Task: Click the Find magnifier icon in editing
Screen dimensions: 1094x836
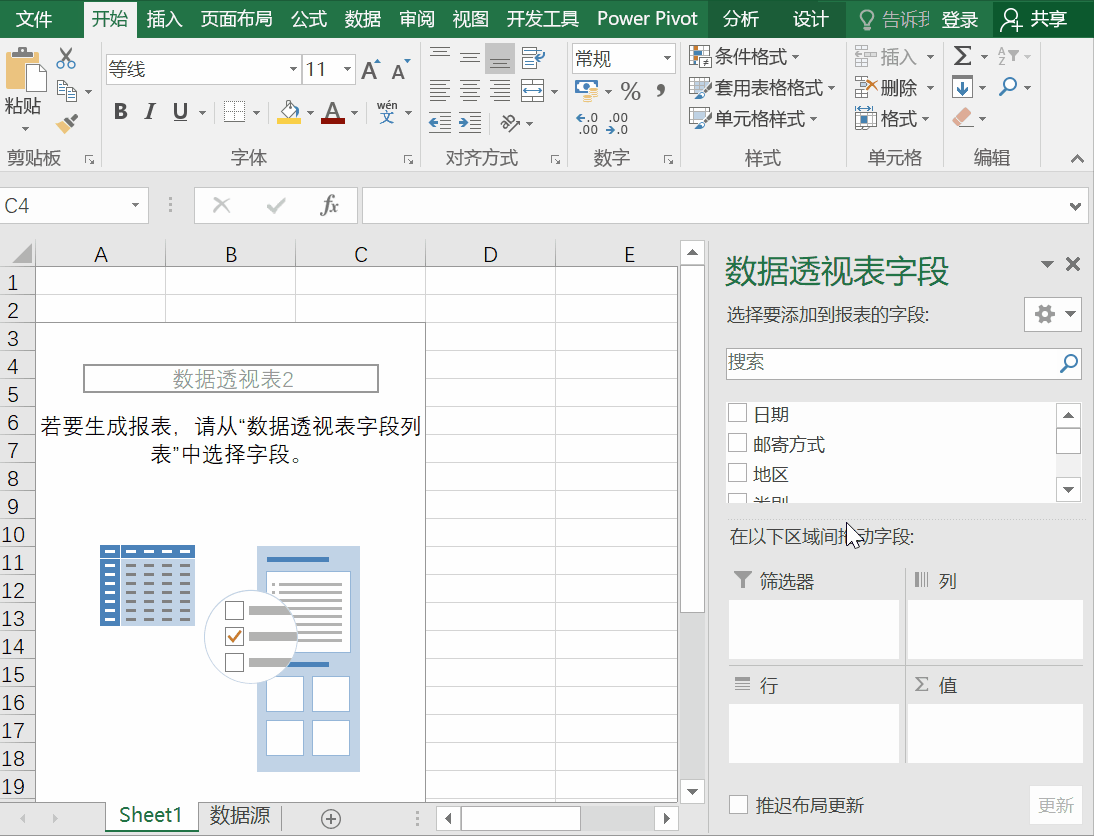Action: tap(1007, 87)
